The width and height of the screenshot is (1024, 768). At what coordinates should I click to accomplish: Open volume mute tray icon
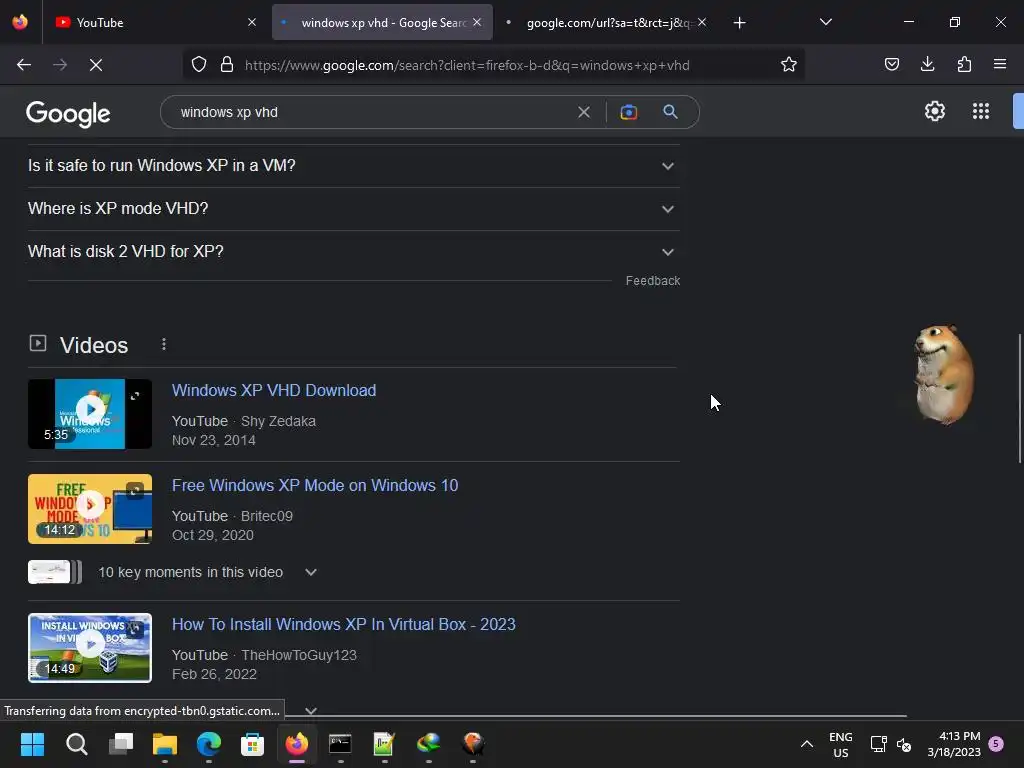click(904, 744)
